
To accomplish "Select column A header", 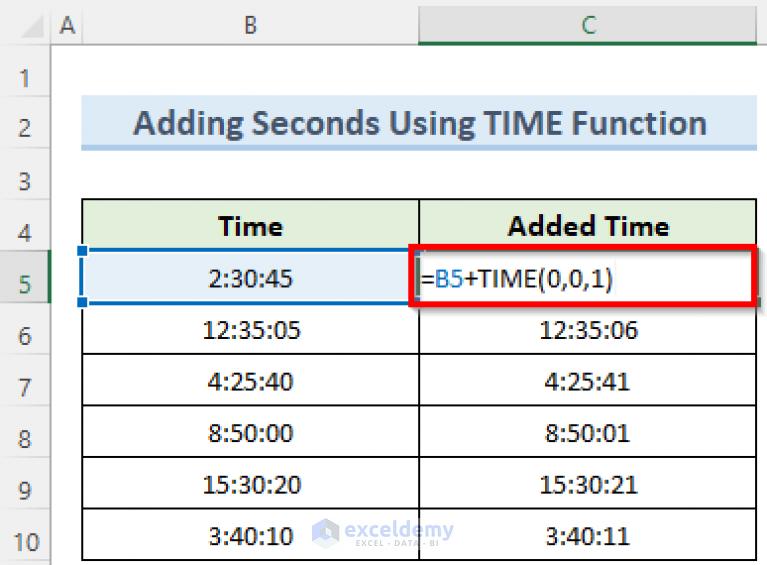I will 67,24.
